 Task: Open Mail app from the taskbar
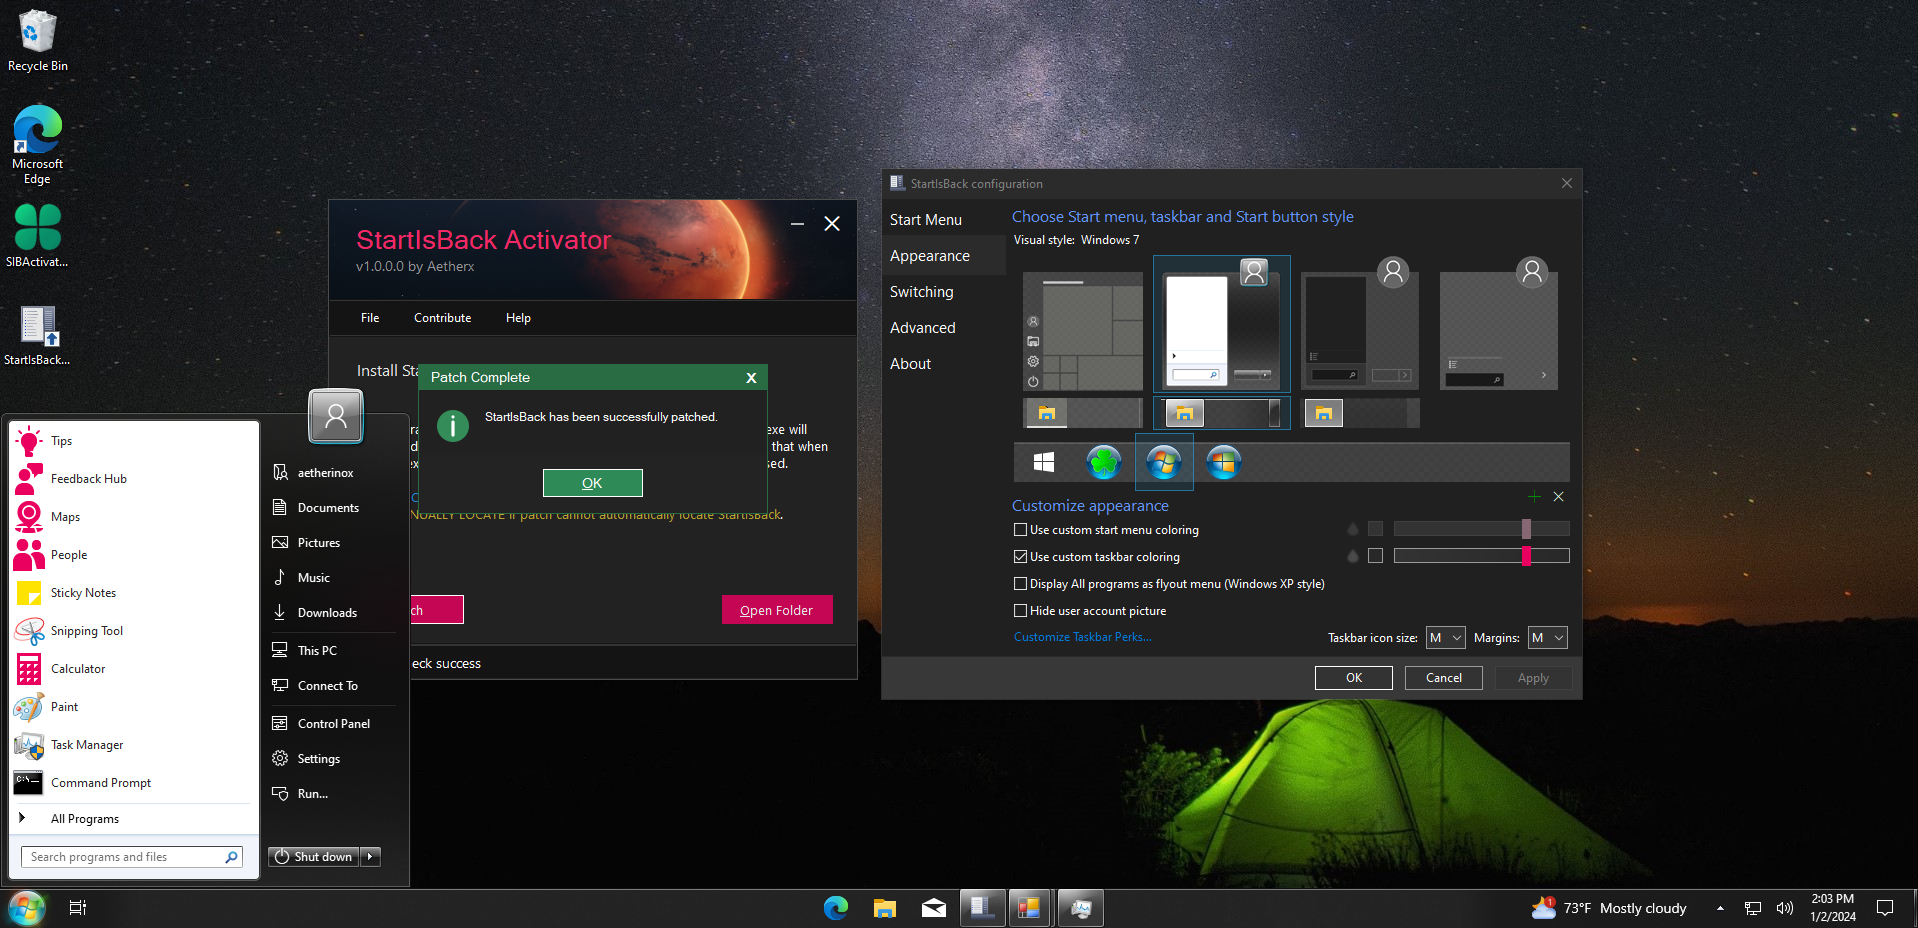point(934,908)
